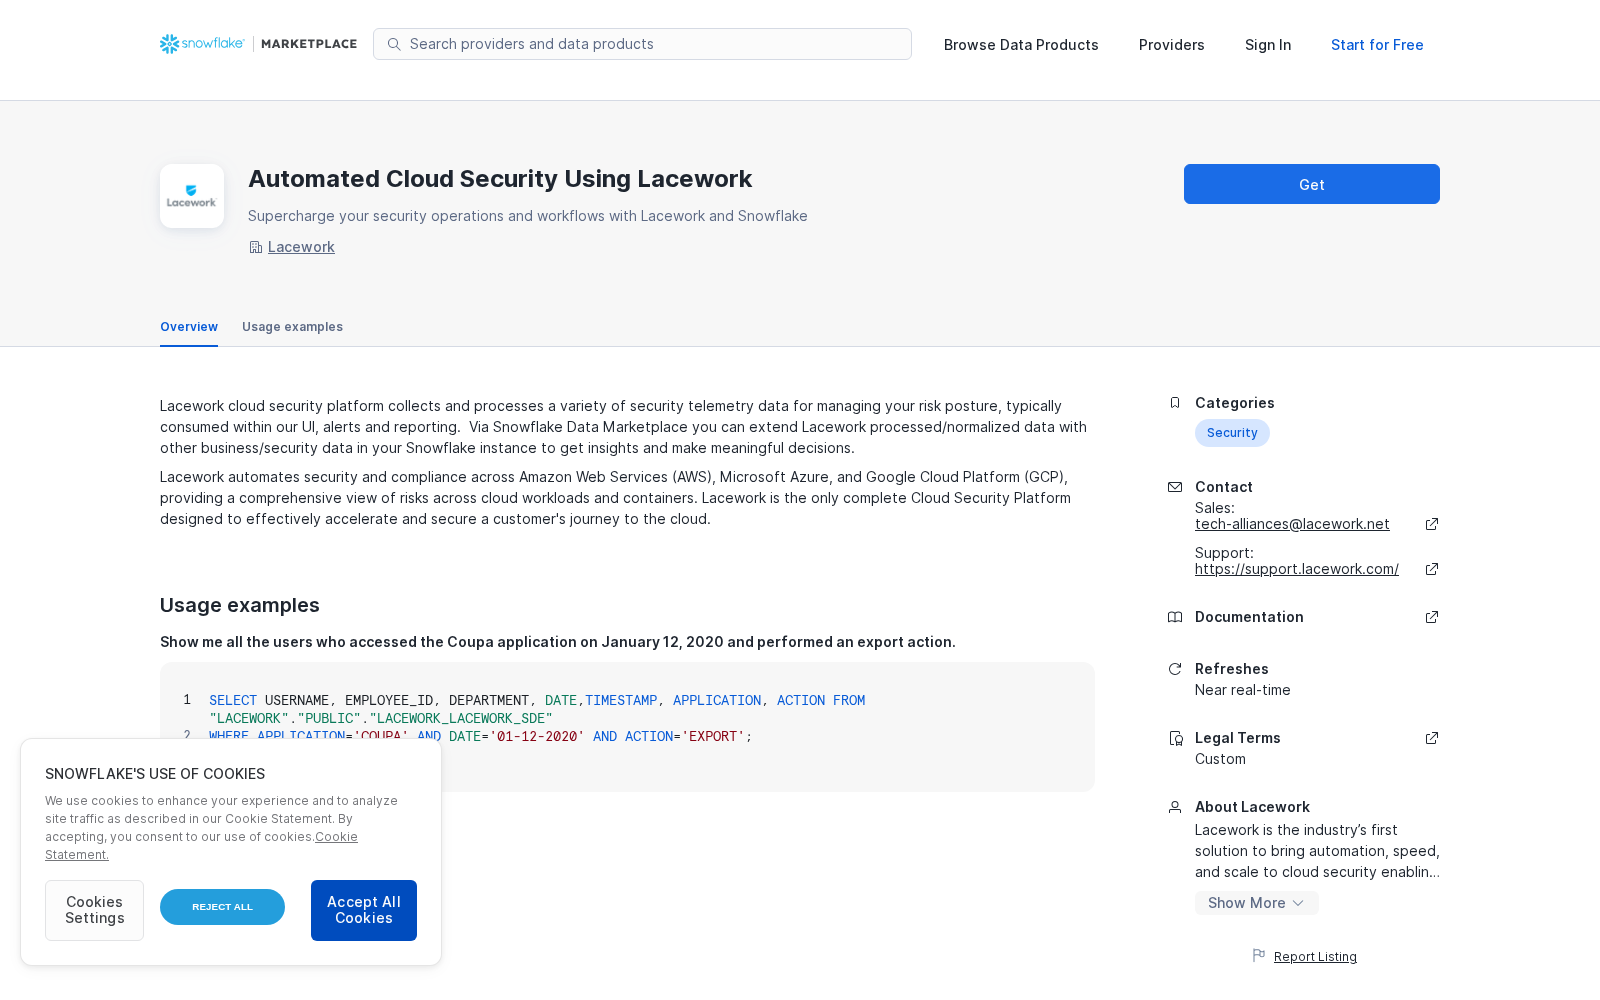Viewport: 1600px width, 1000px height.
Task: Click the Legal Terms document icon
Action: [x=1176, y=738]
